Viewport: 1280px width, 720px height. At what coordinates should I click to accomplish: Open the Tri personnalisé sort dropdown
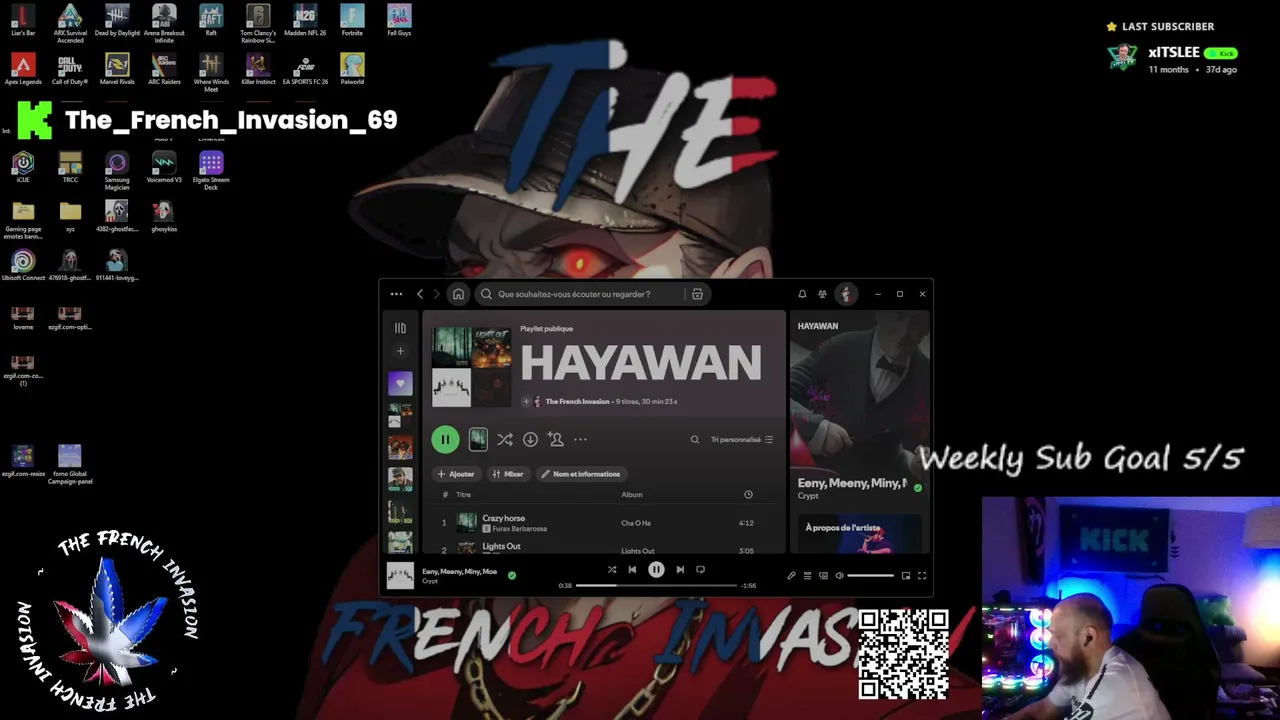[x=742, y=439]
